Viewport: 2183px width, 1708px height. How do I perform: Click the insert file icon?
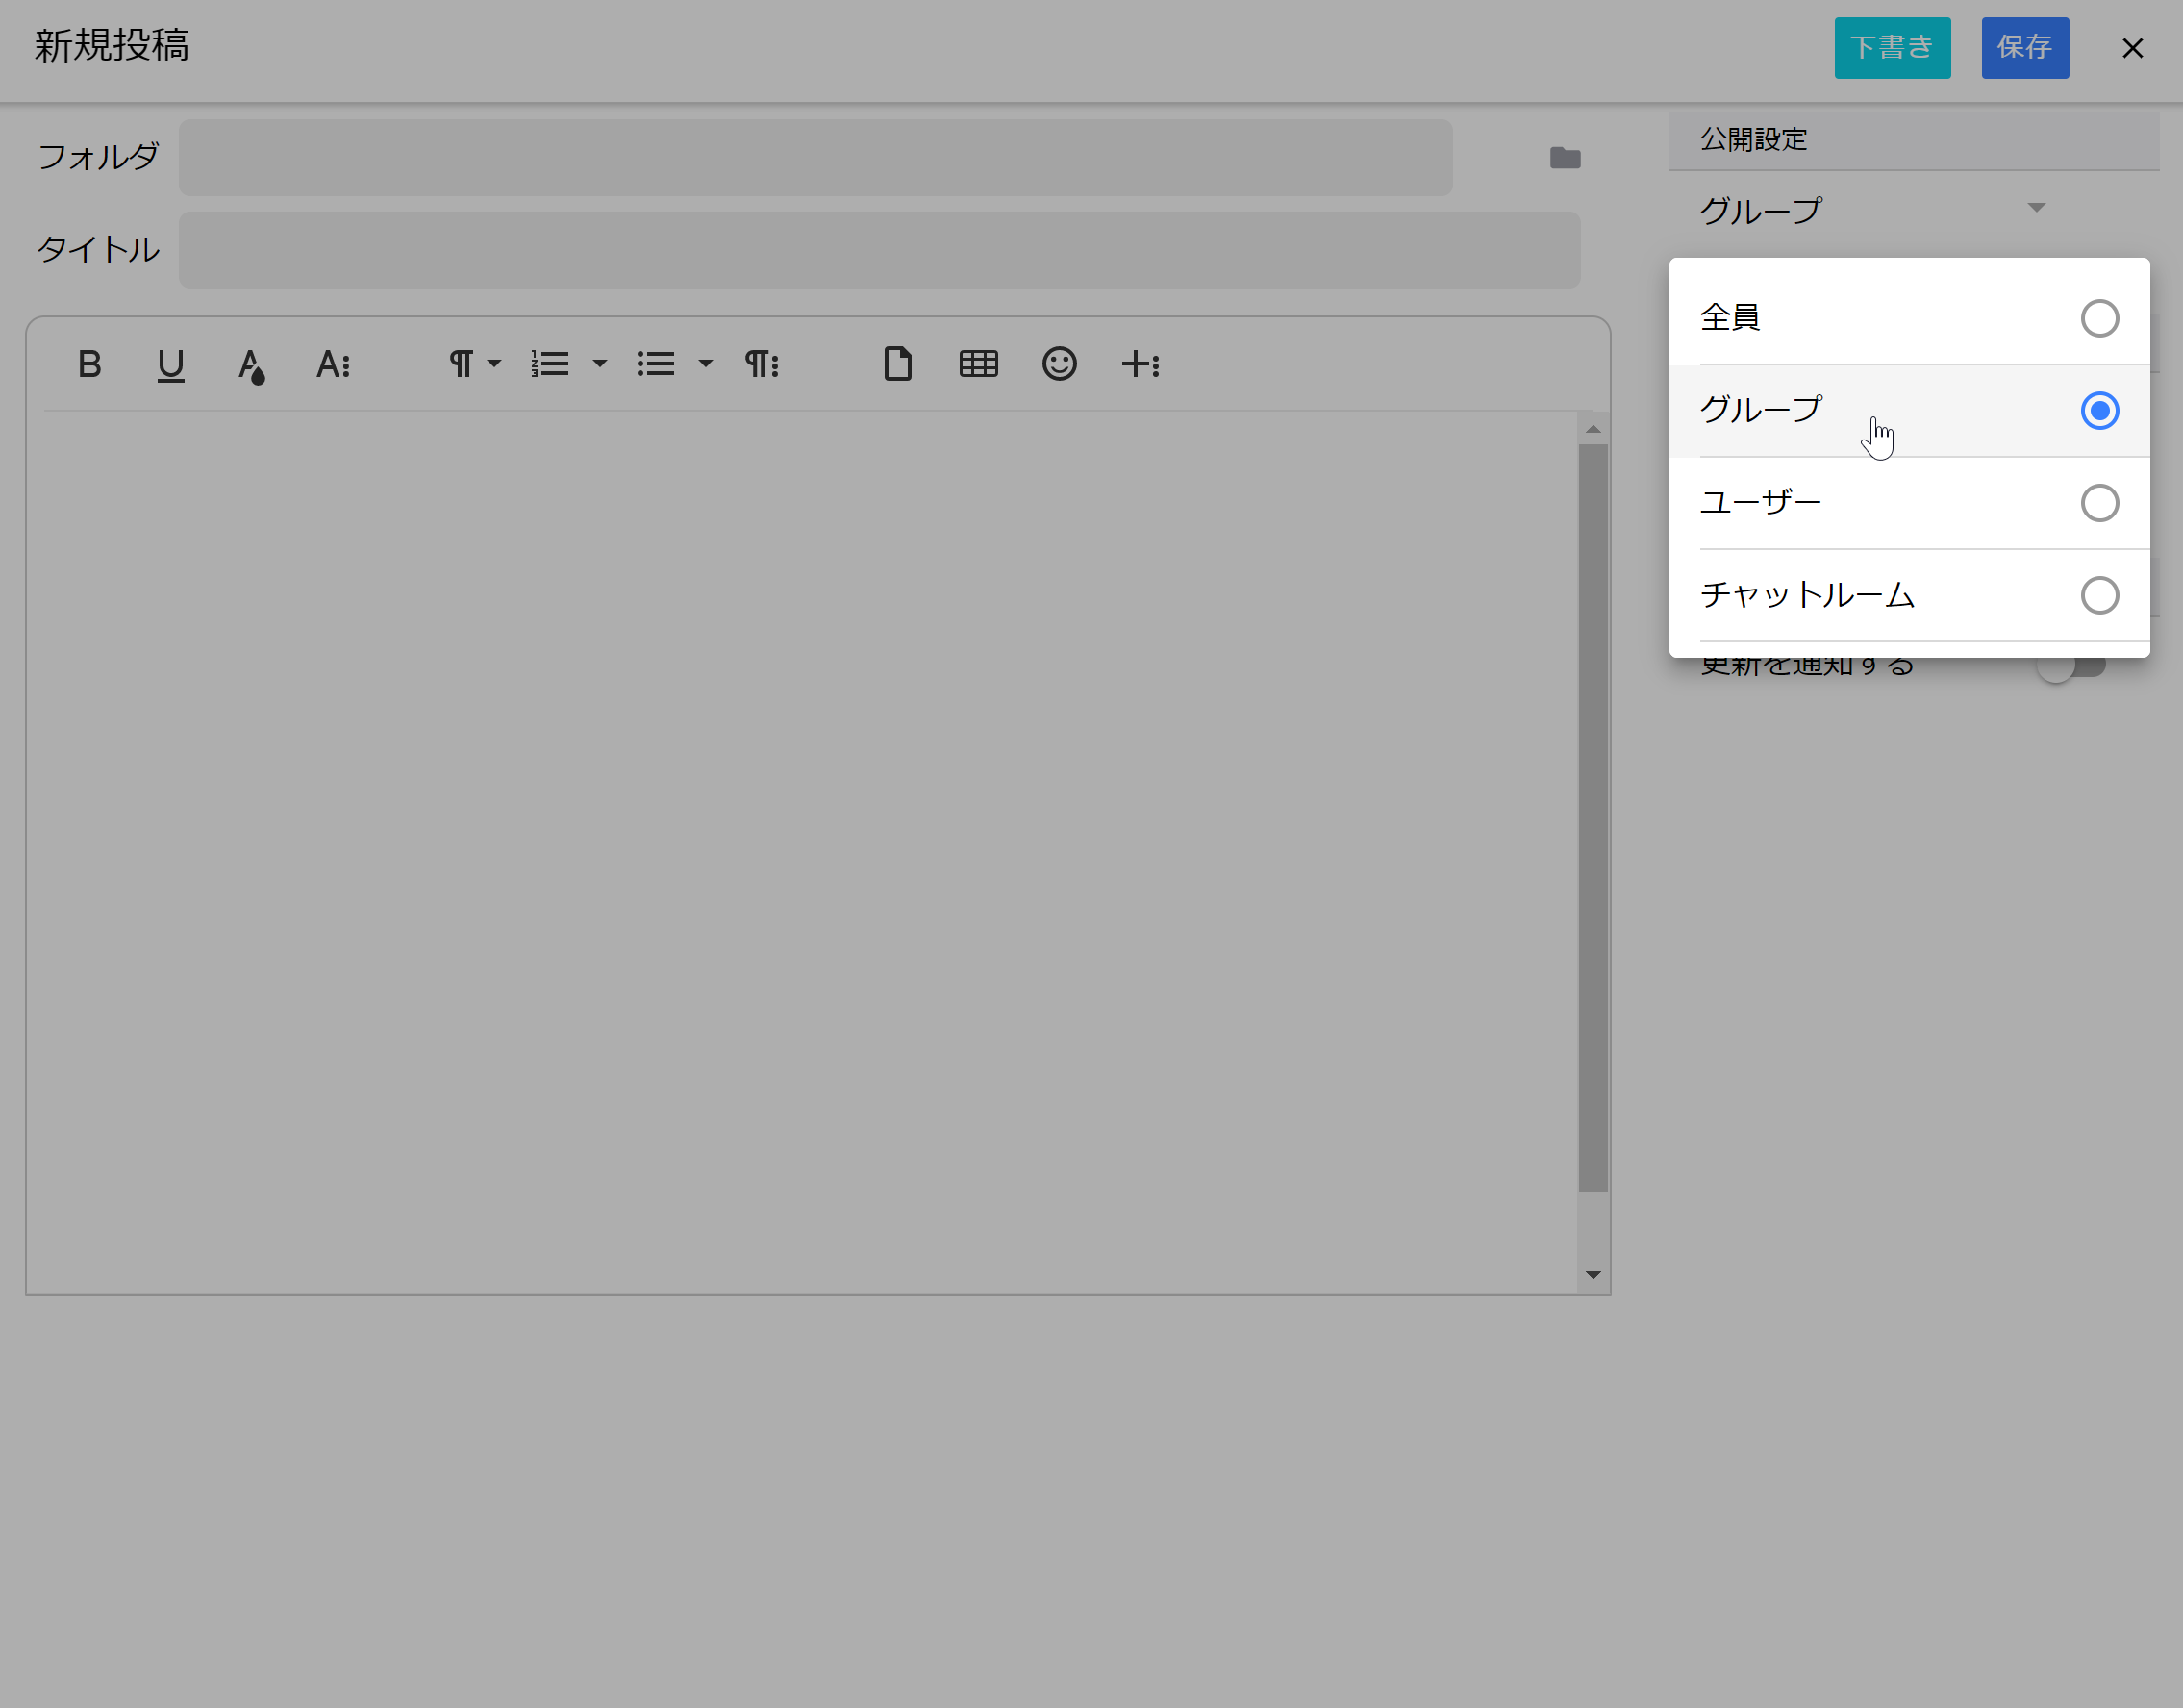pyautogui.click(x=897, y=364)
